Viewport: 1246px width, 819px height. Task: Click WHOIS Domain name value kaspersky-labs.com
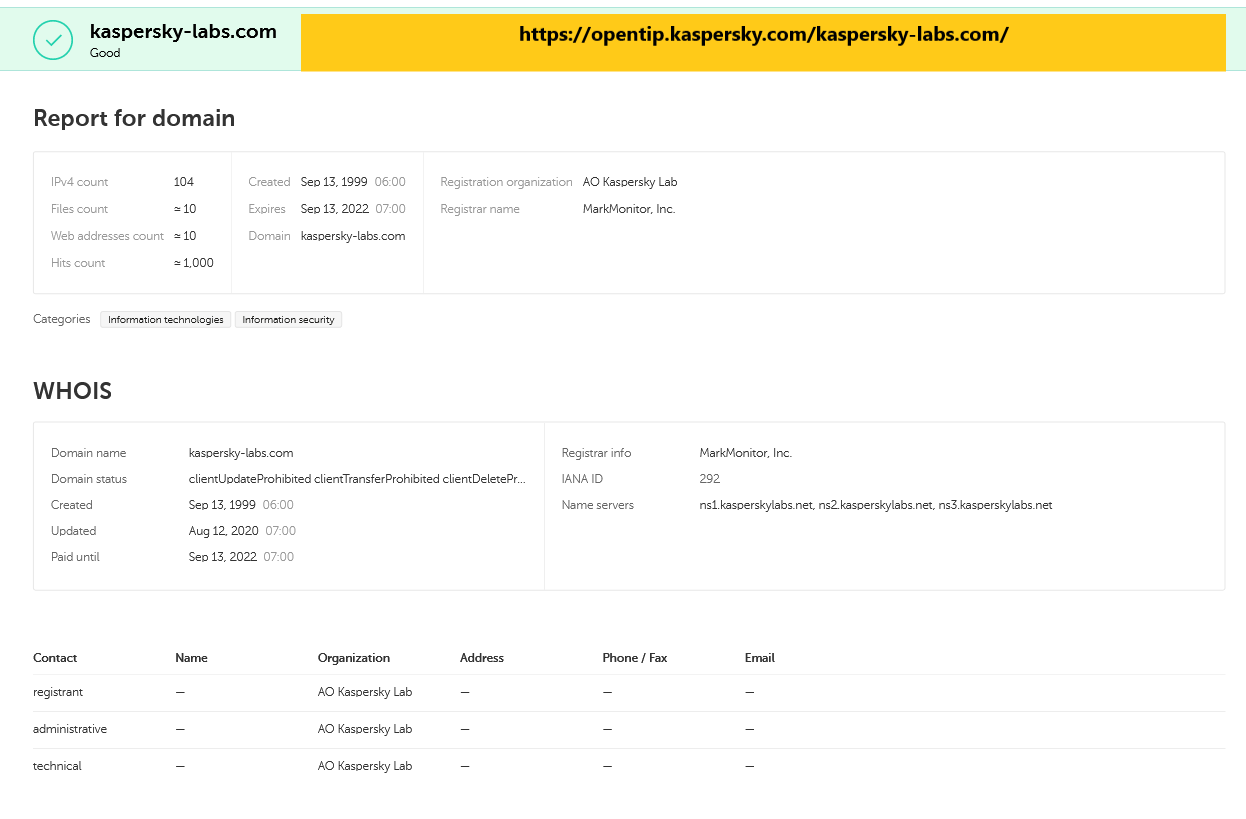(241, 453)
